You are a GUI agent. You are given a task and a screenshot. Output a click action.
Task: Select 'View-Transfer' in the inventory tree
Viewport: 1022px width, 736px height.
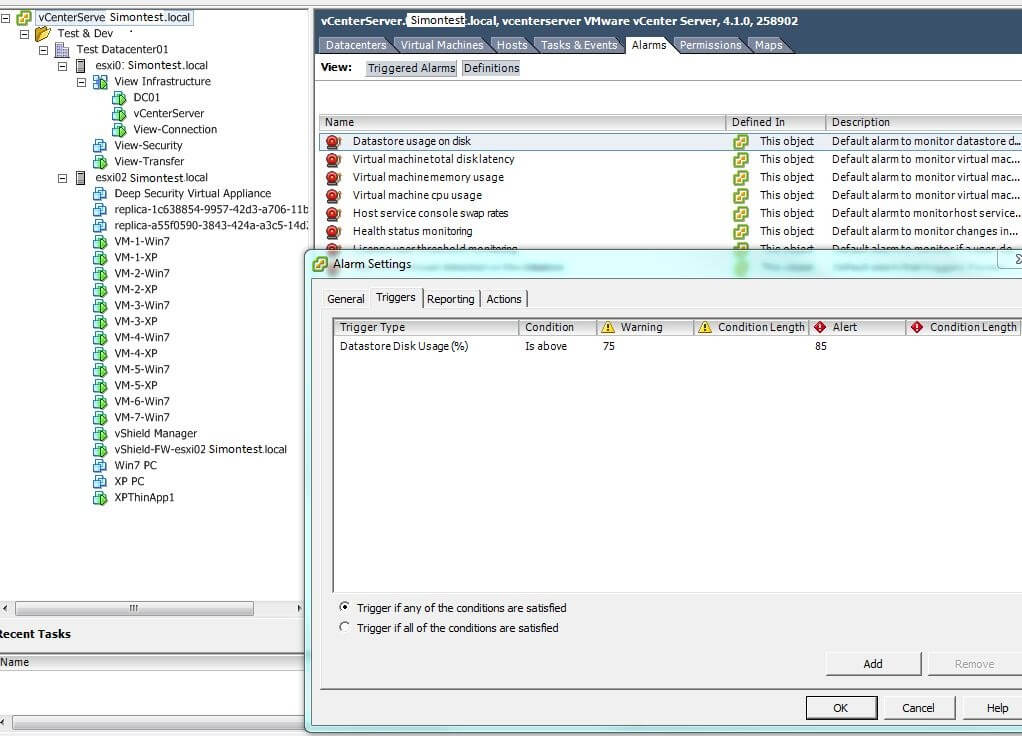(x=149, y=162)
